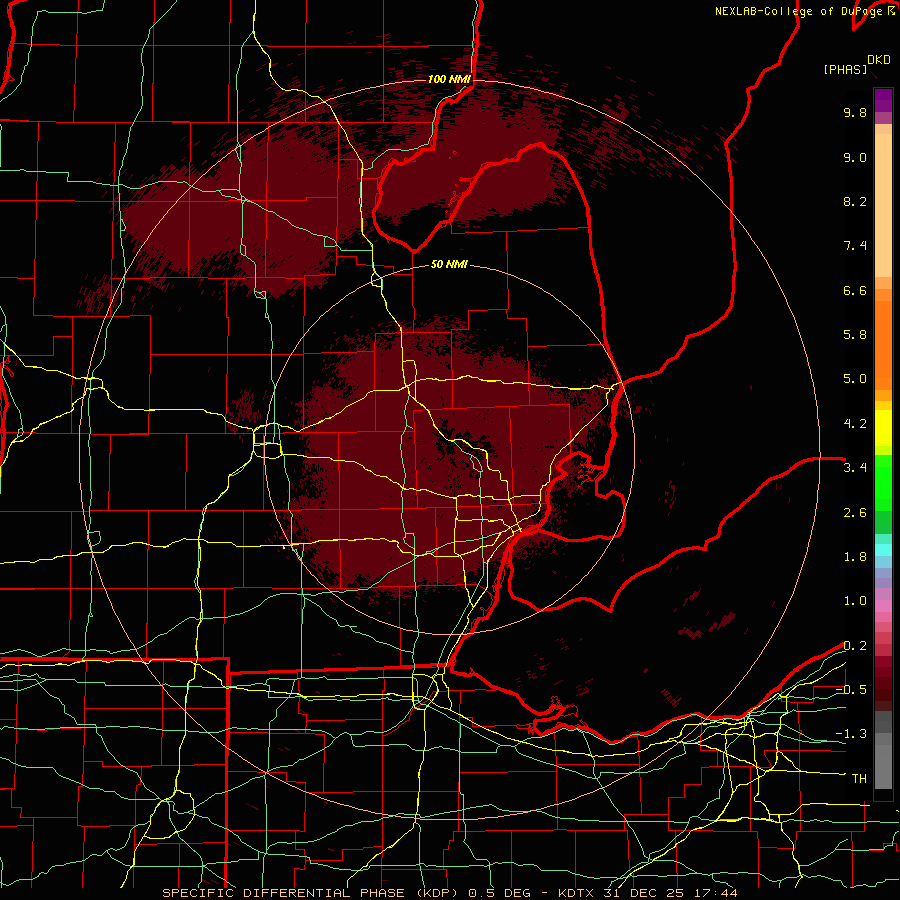Pick the bright green segment of color scale
Viewport: 900px width, 900px height.
coord(883,483)
